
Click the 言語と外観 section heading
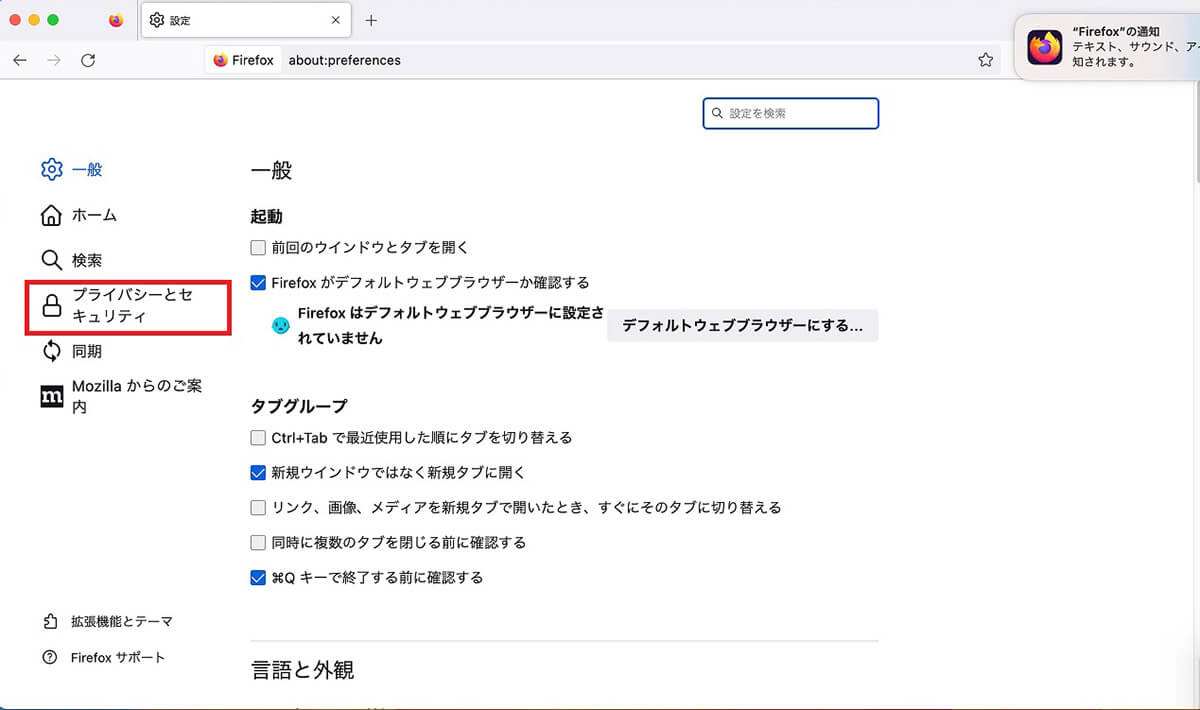click(302, 669)
